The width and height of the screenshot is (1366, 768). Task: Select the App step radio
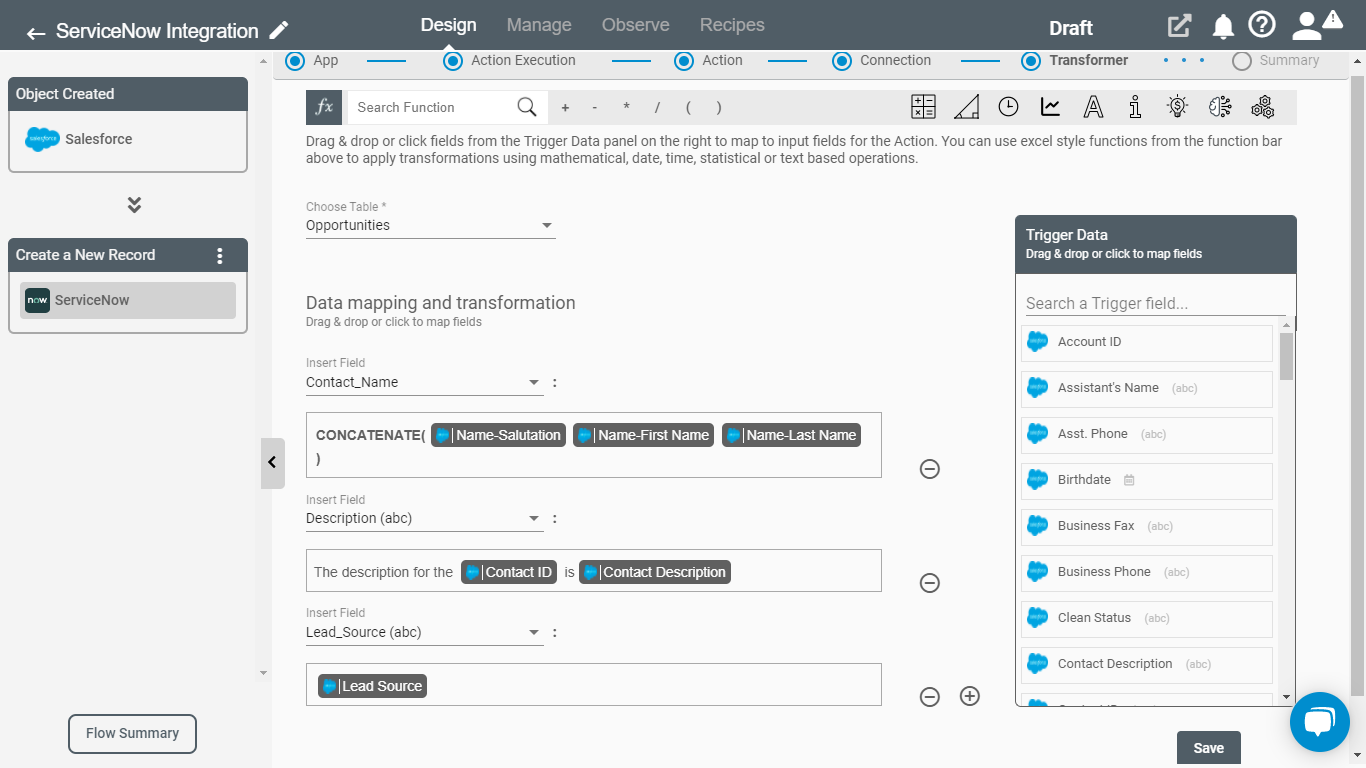click(x=294, y=61)
